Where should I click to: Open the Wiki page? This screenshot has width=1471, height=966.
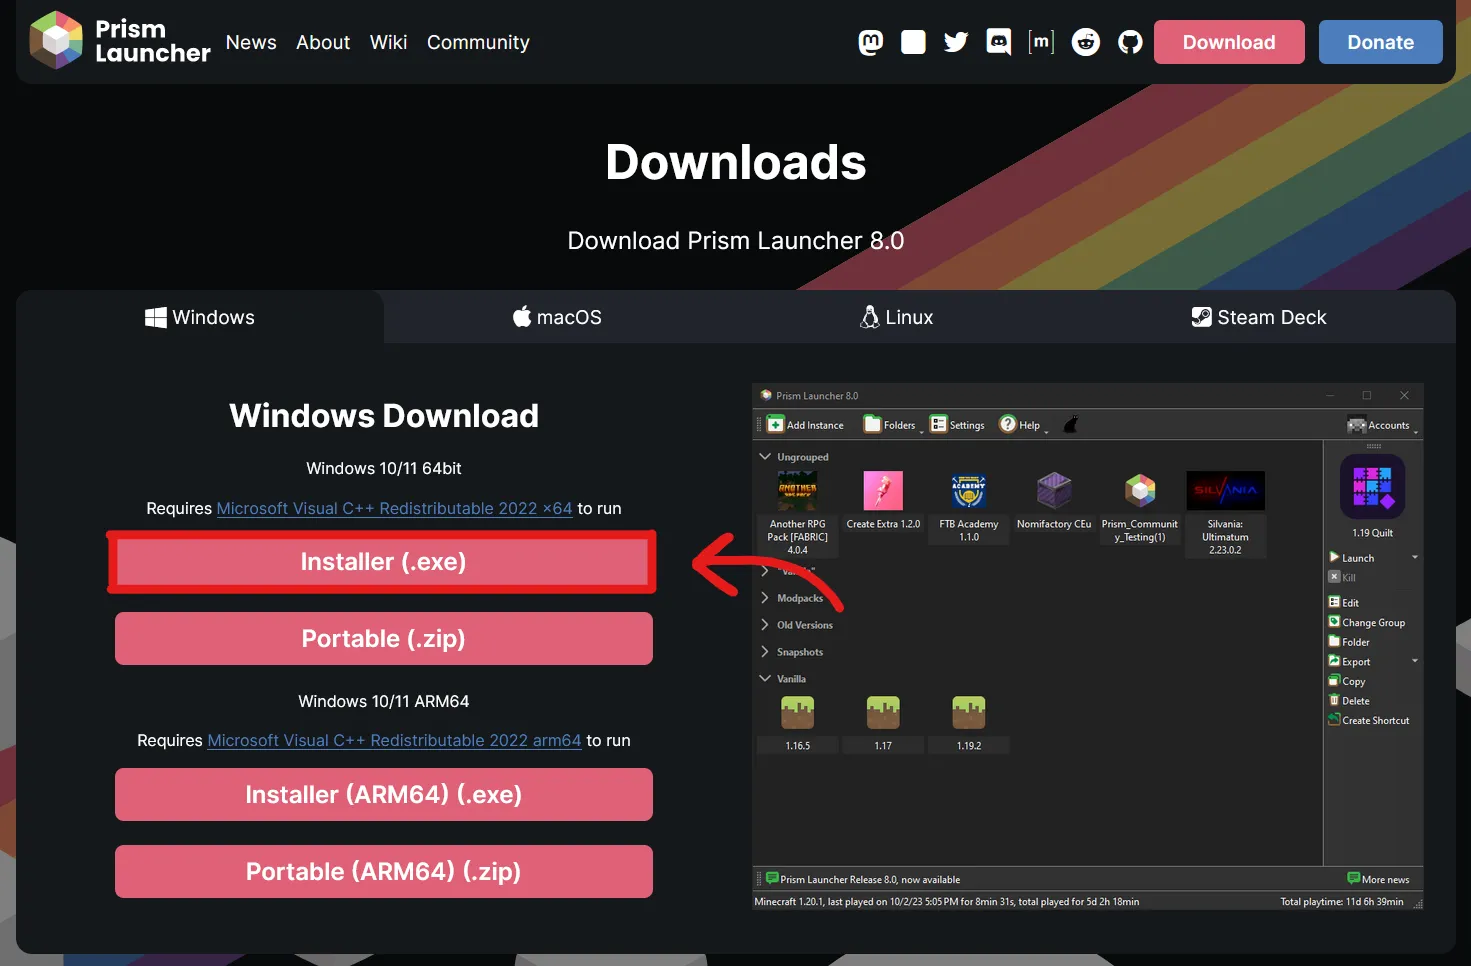coord(388,42)
